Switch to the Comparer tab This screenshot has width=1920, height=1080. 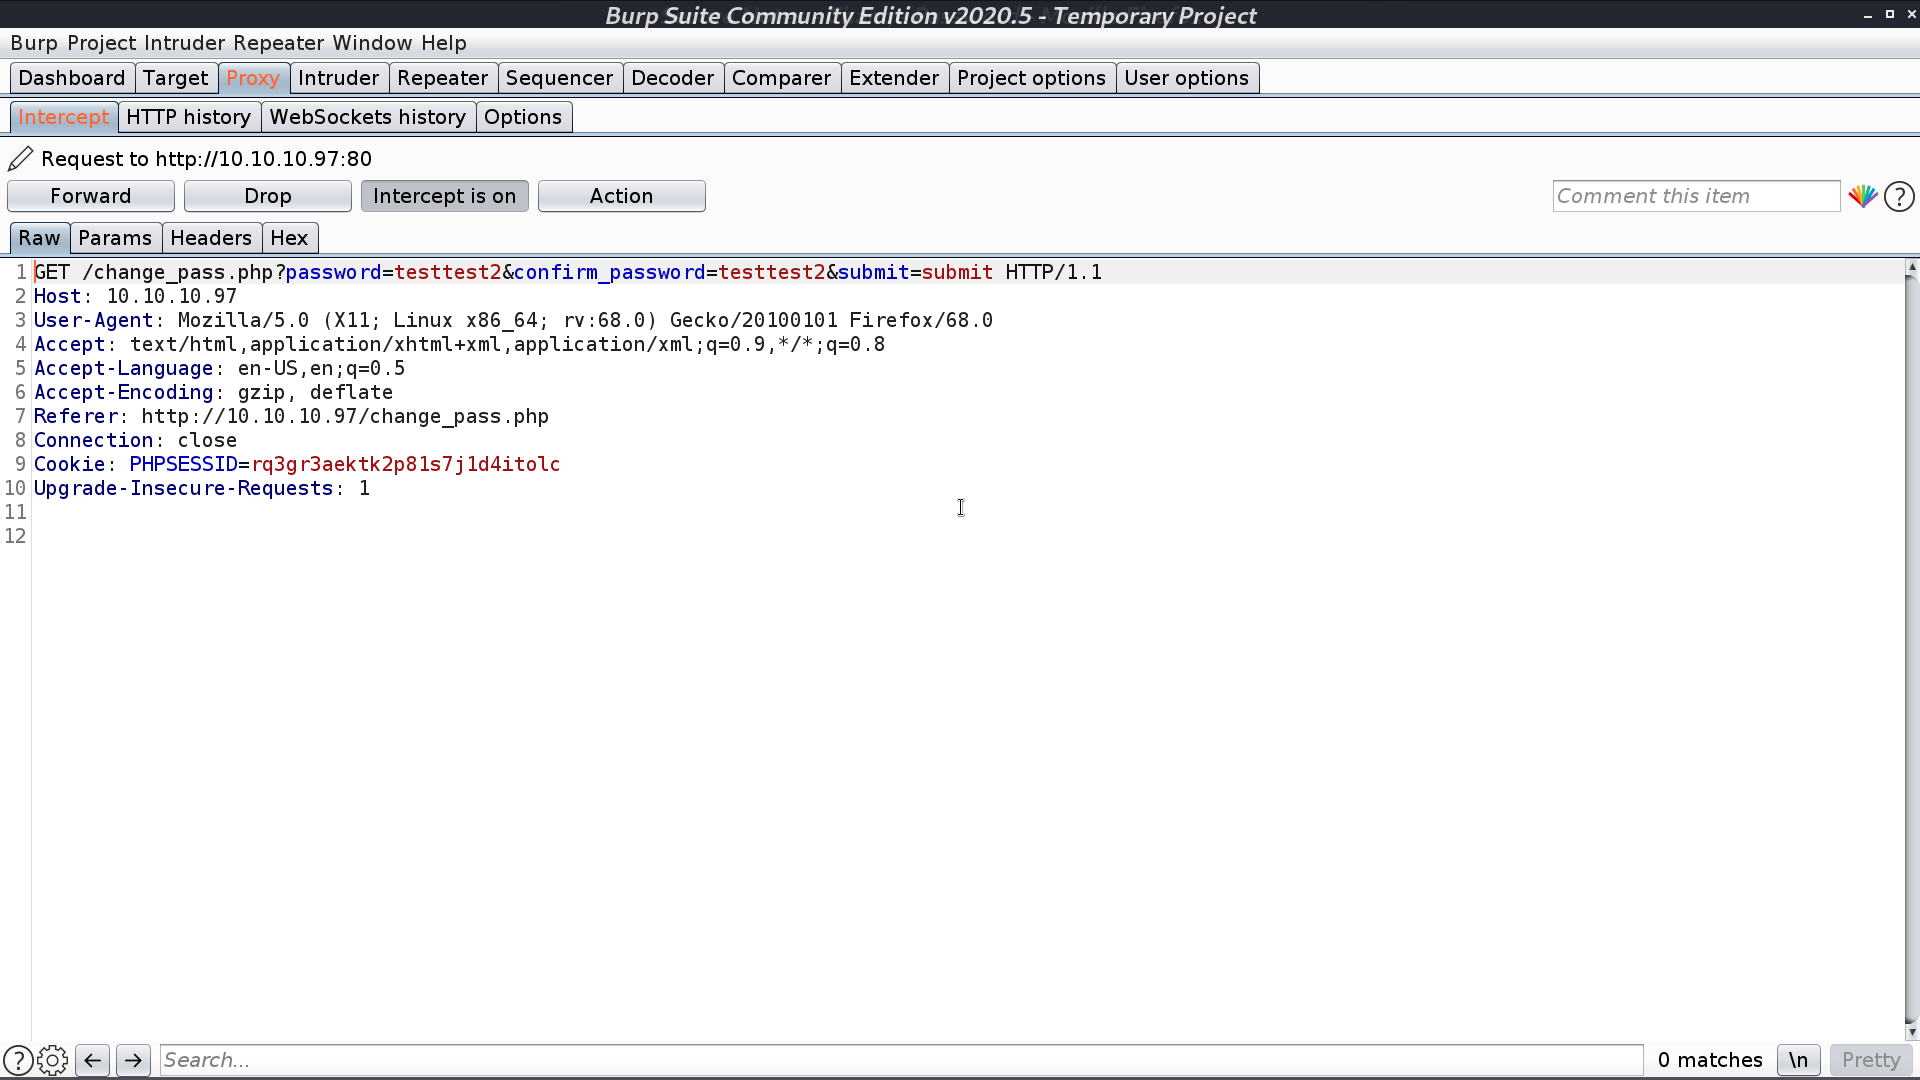781,78
